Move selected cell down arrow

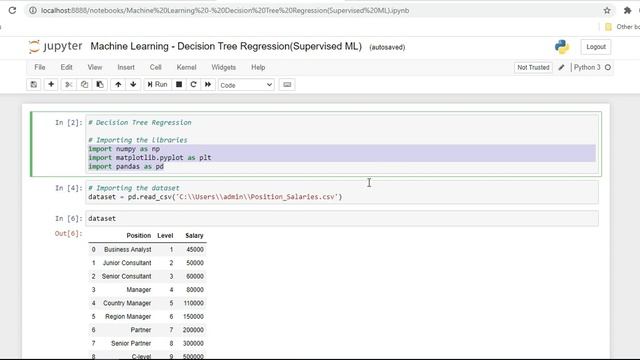[133, 84]
